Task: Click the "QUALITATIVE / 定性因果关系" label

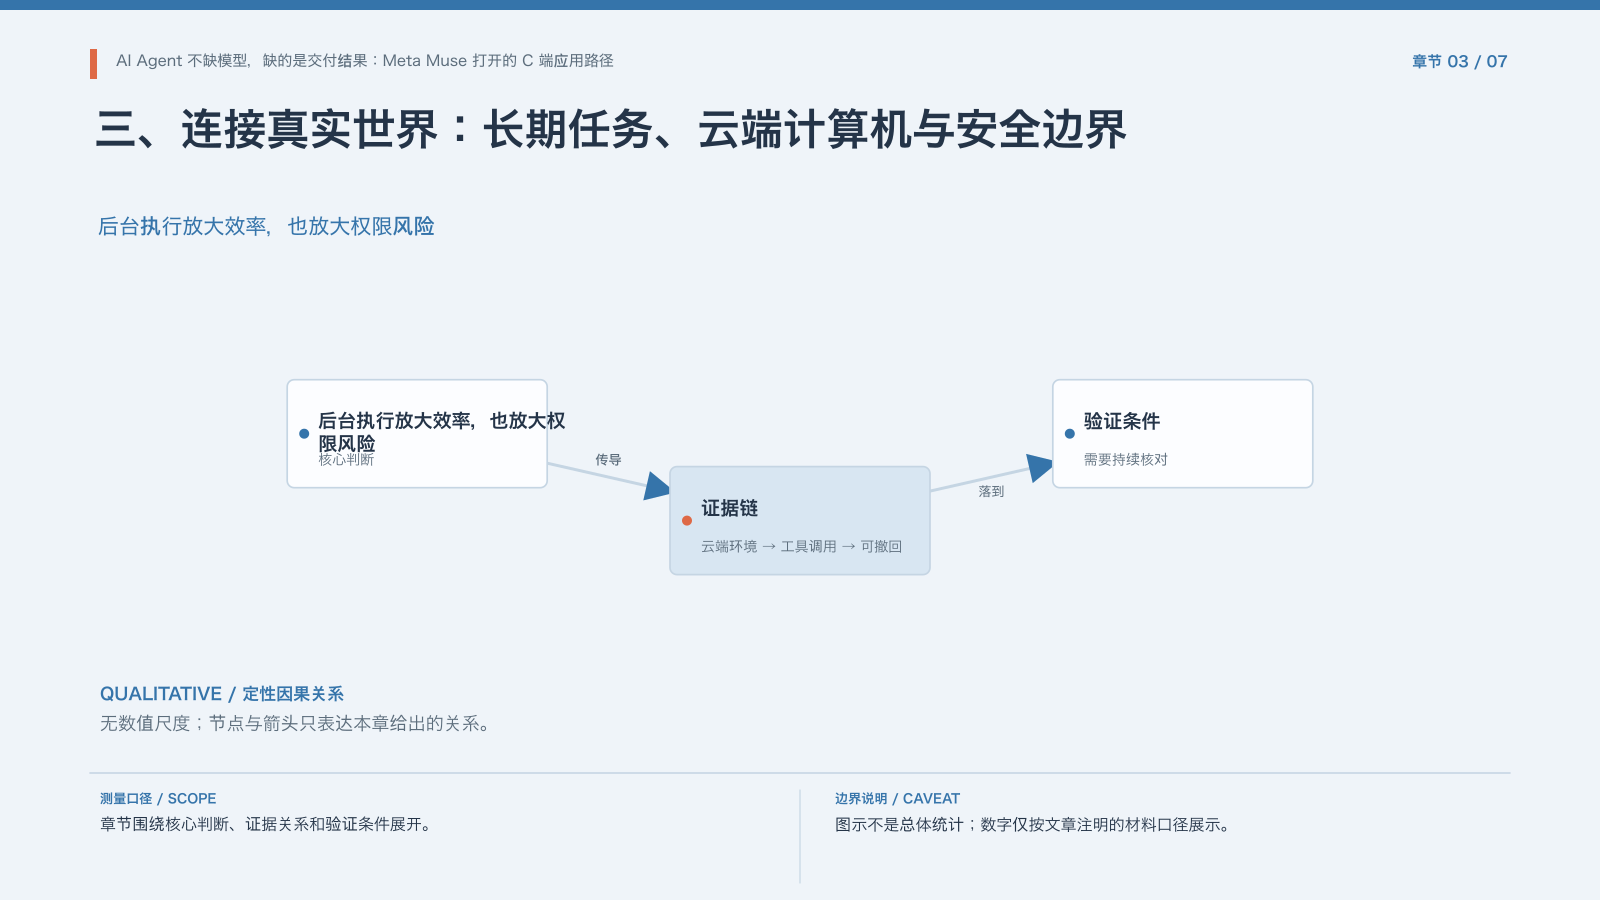Action: [x=222, y=694]
